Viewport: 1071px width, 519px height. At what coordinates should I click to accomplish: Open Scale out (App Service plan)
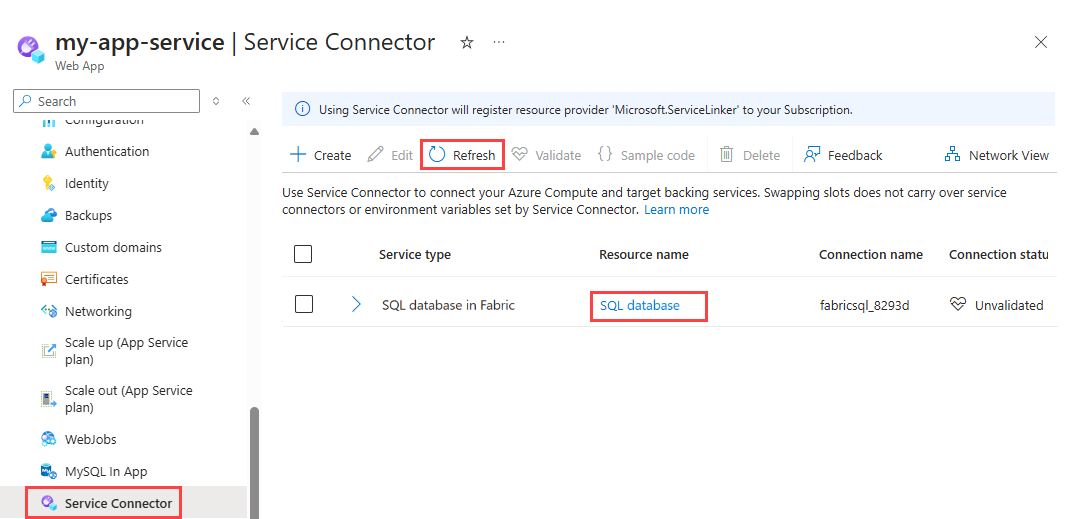(x=128, y=399)
